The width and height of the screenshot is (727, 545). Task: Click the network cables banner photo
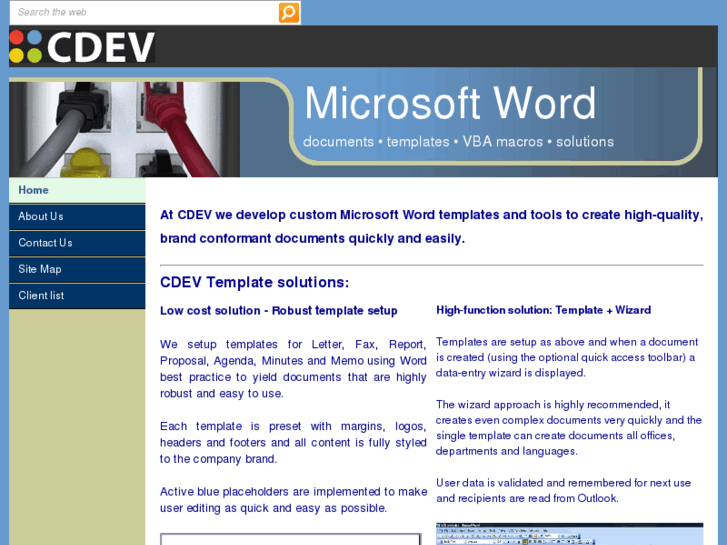click(124, 129)
